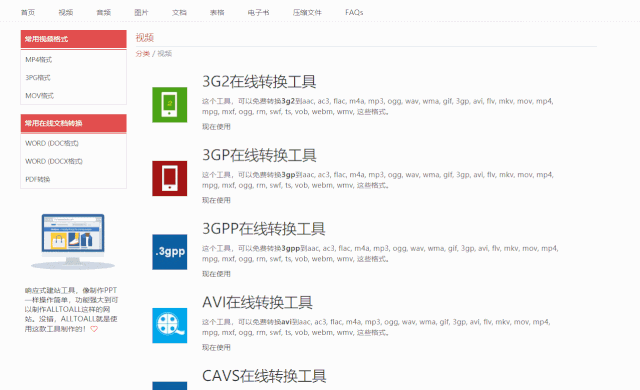Click the dark red 3GP phone icon
Viewport: 640px width, 390px height.
[x=170, y=178]
